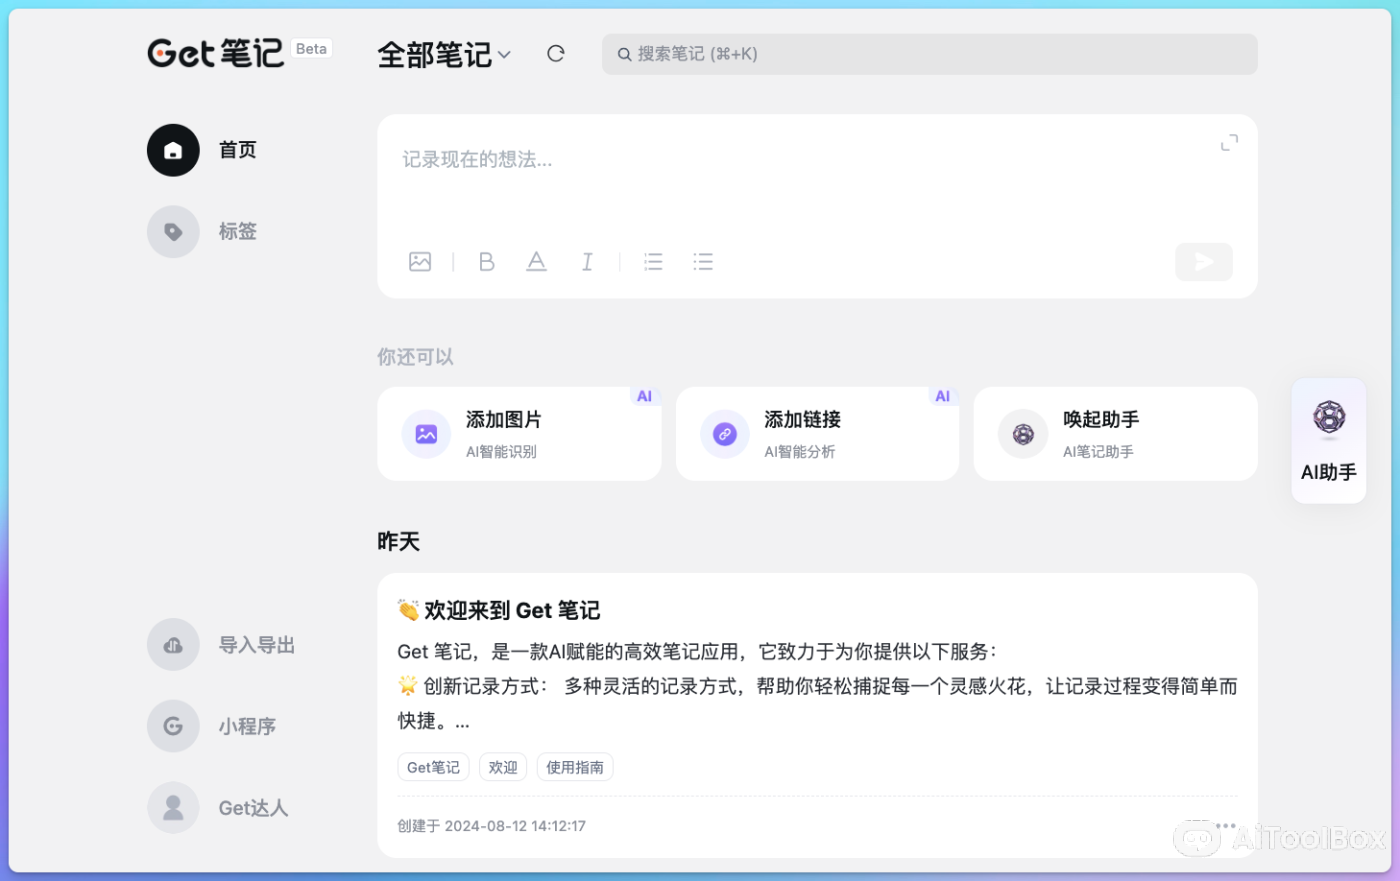Select the 使用指南 tag on the note
Viewport: 1400px width, 881px height.
(x=575, y=766)
